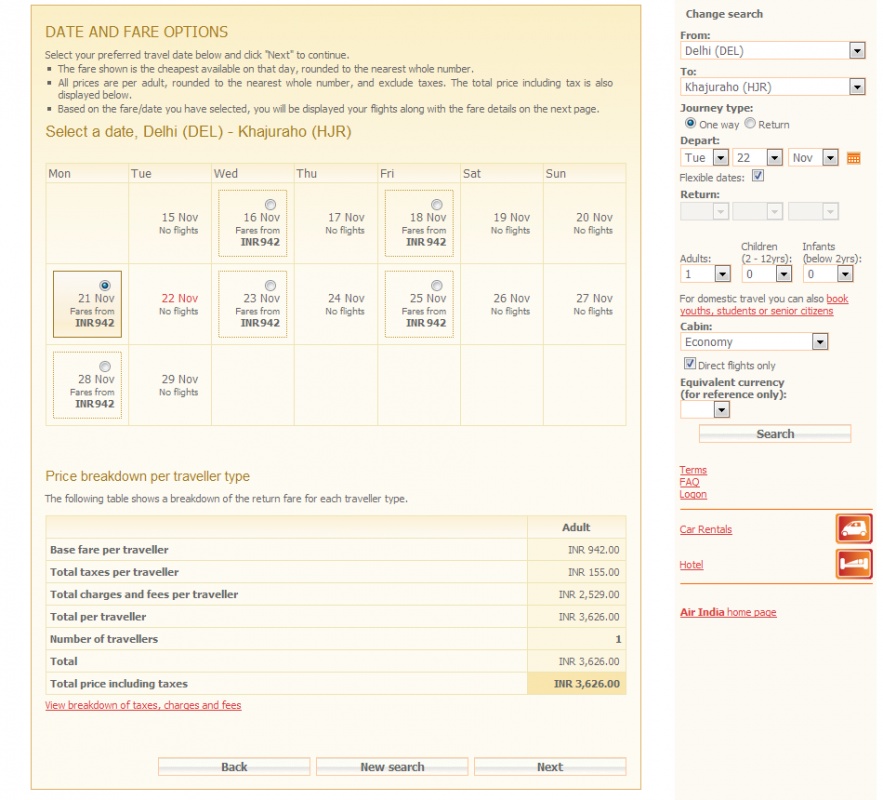Click the Next button
This screenshot has width=883, height=800.
click(549, 767)
